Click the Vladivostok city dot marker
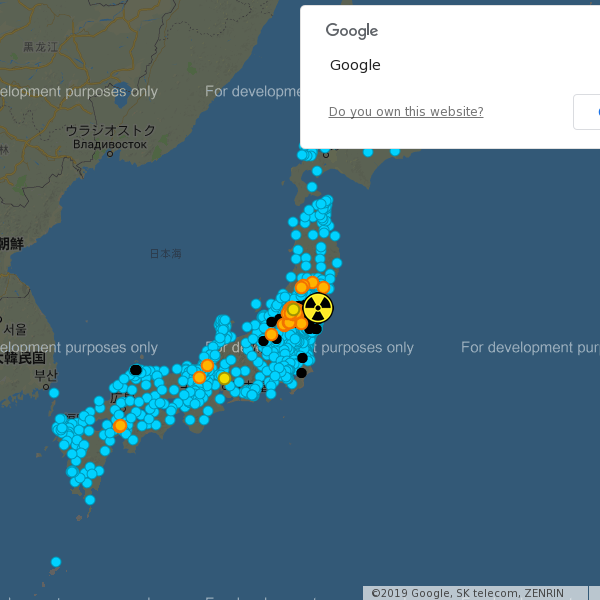Viewport: 600px width, 600px height. click(x=110, y=154)
